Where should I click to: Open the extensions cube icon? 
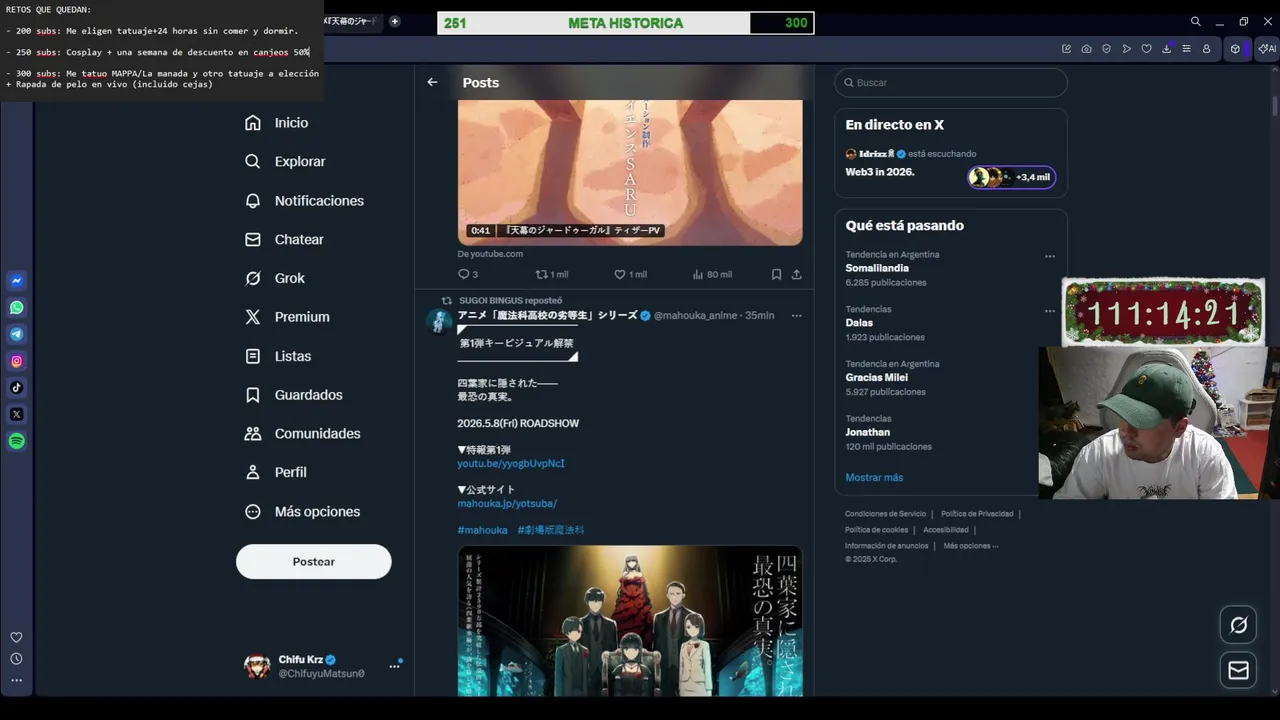point(1235,49)
